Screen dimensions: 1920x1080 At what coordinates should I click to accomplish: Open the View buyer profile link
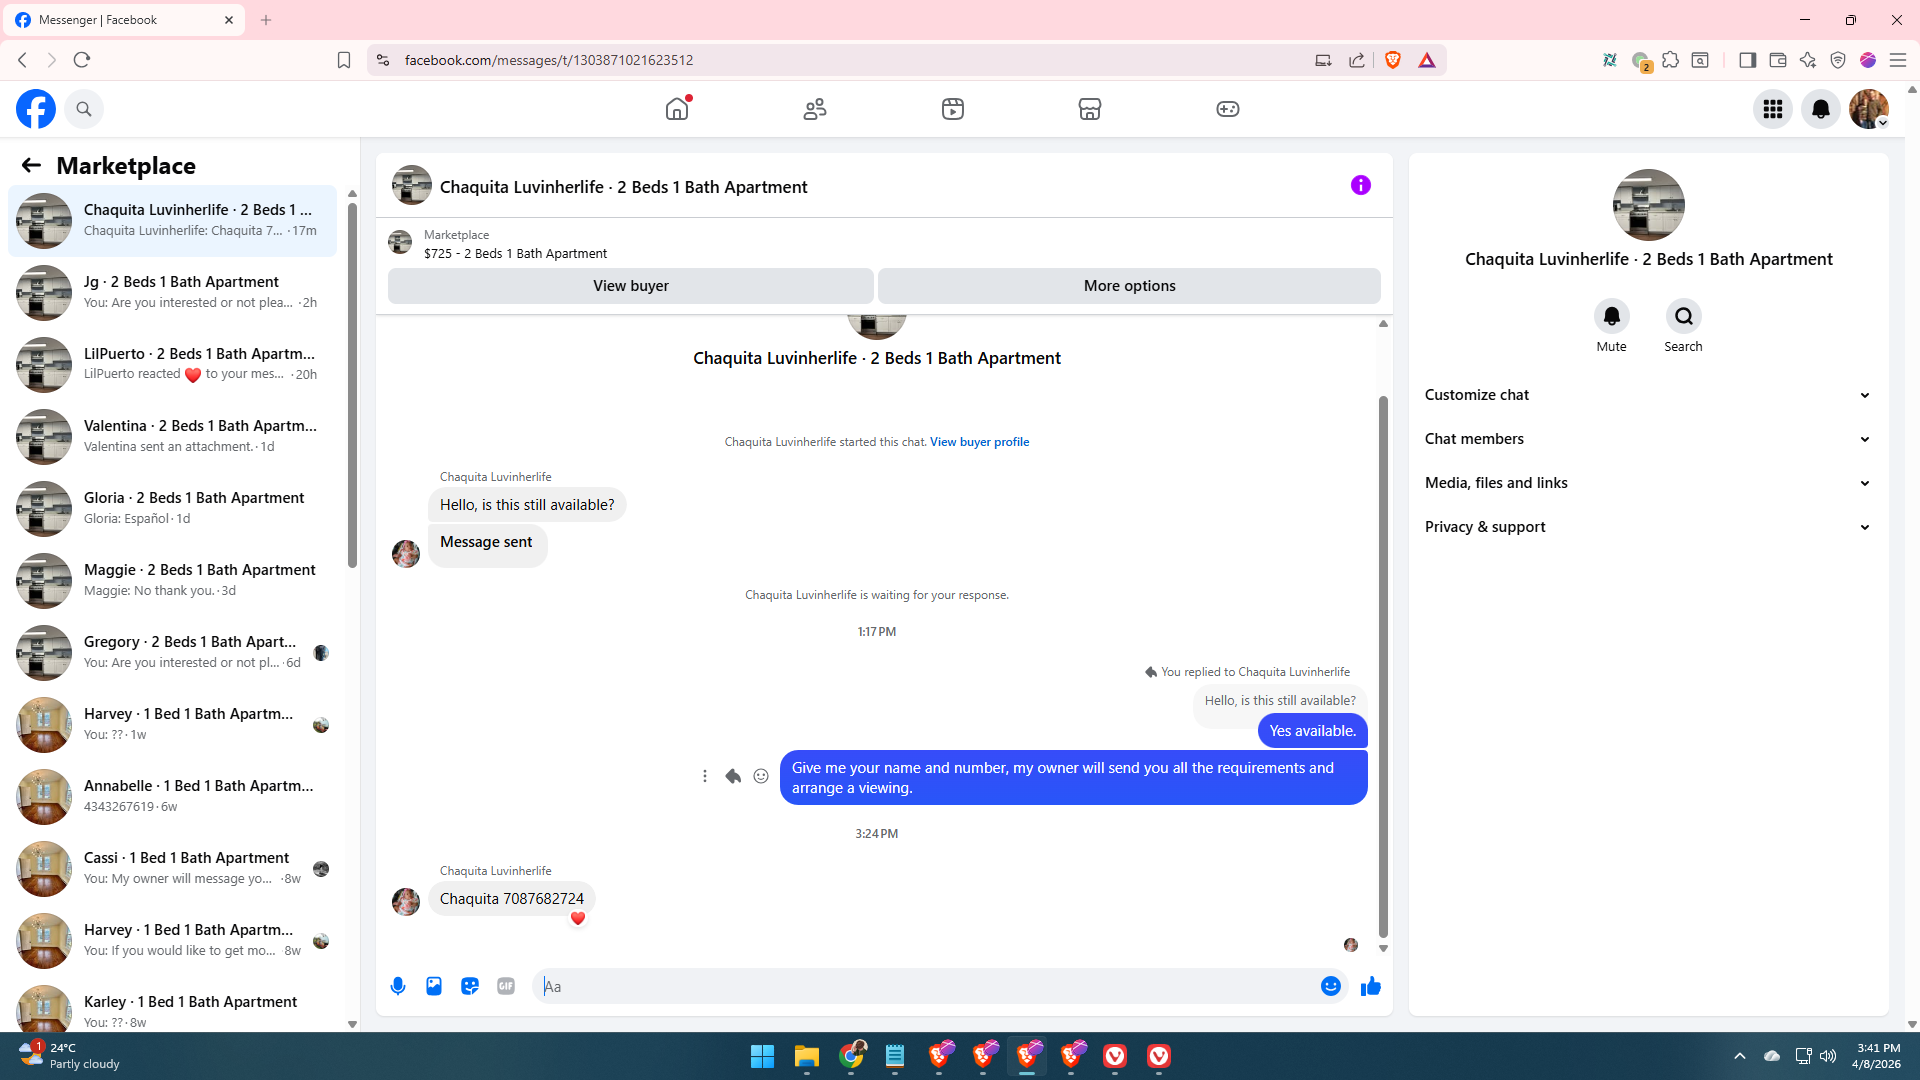click(979, 442)
